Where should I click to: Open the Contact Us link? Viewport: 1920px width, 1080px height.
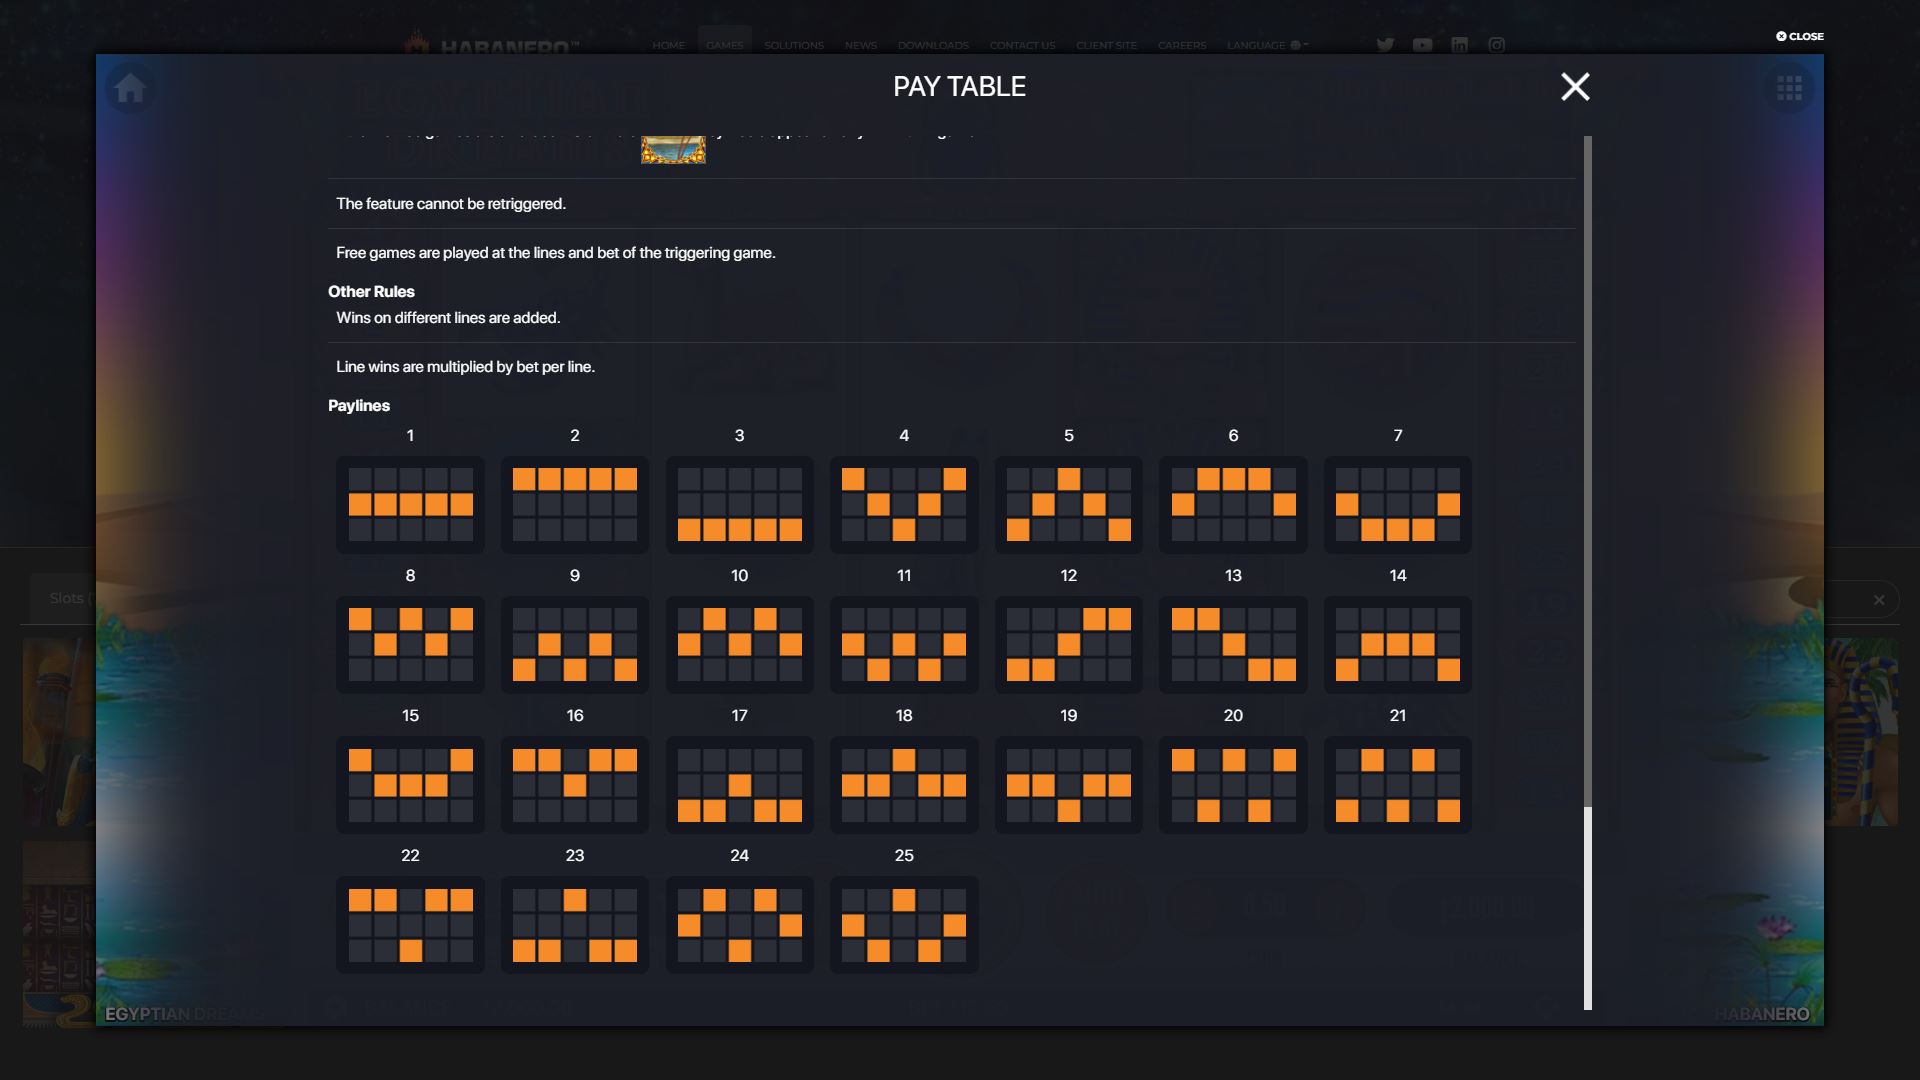pos(1022,45)
